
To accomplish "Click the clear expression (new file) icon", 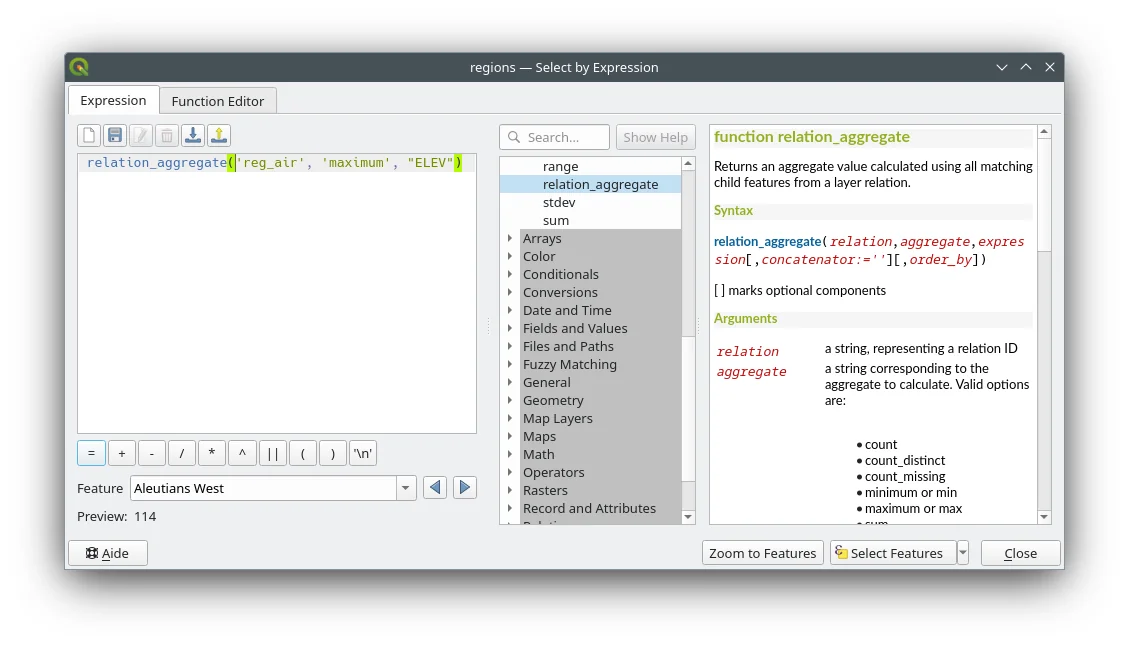I will tap(90, 136).
